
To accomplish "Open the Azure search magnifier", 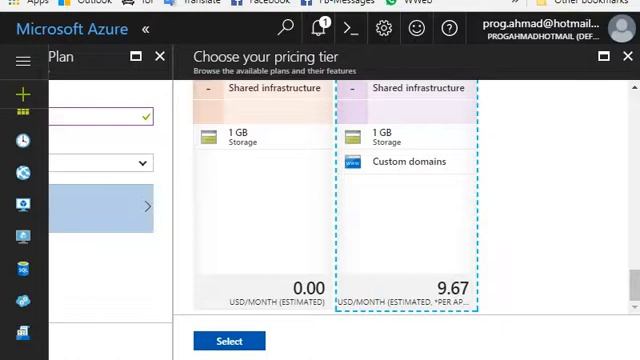I will point(286,28).
